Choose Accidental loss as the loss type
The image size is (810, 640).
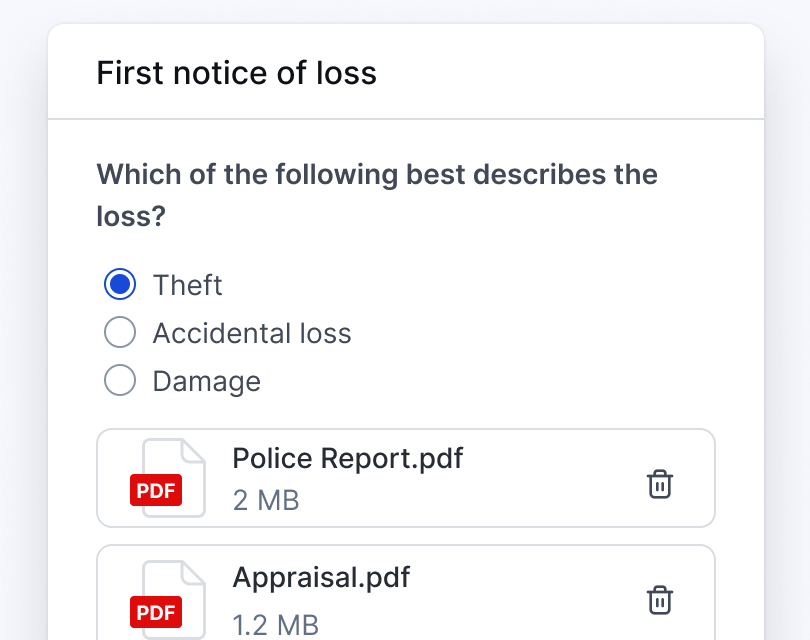119,332
